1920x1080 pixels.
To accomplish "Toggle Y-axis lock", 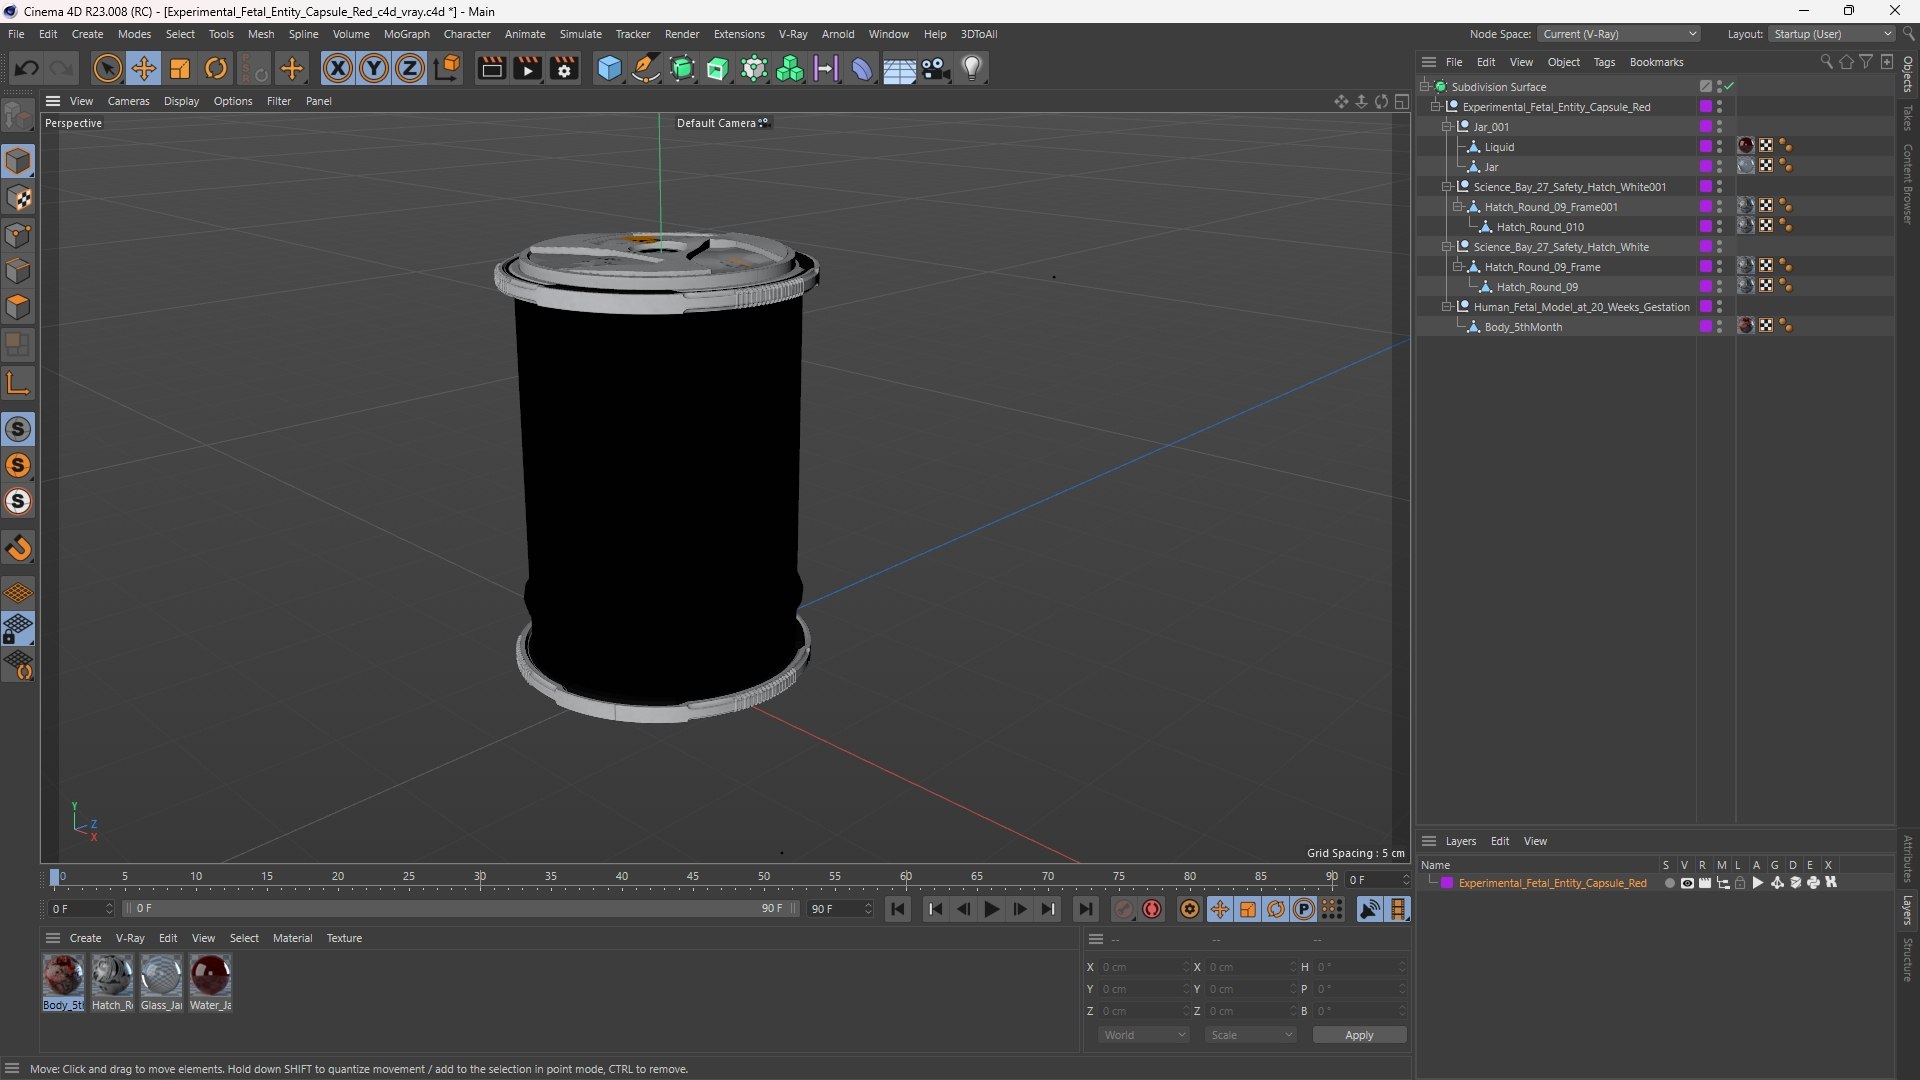I will pyautogui.click(x=374, y=68).
